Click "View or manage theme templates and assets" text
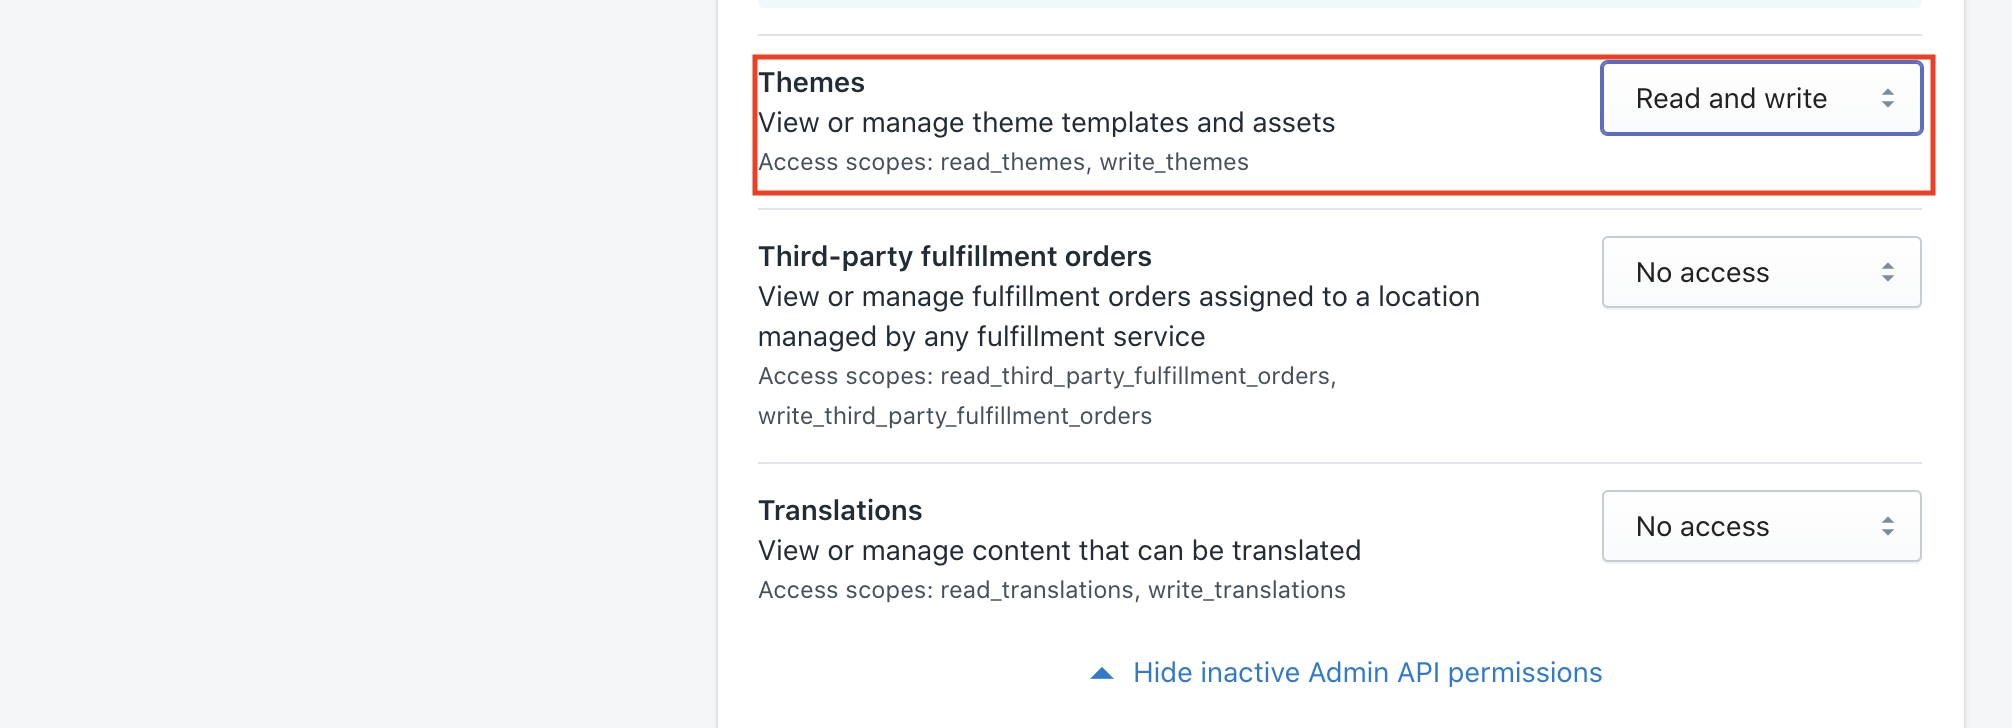 pos(1046,122)
